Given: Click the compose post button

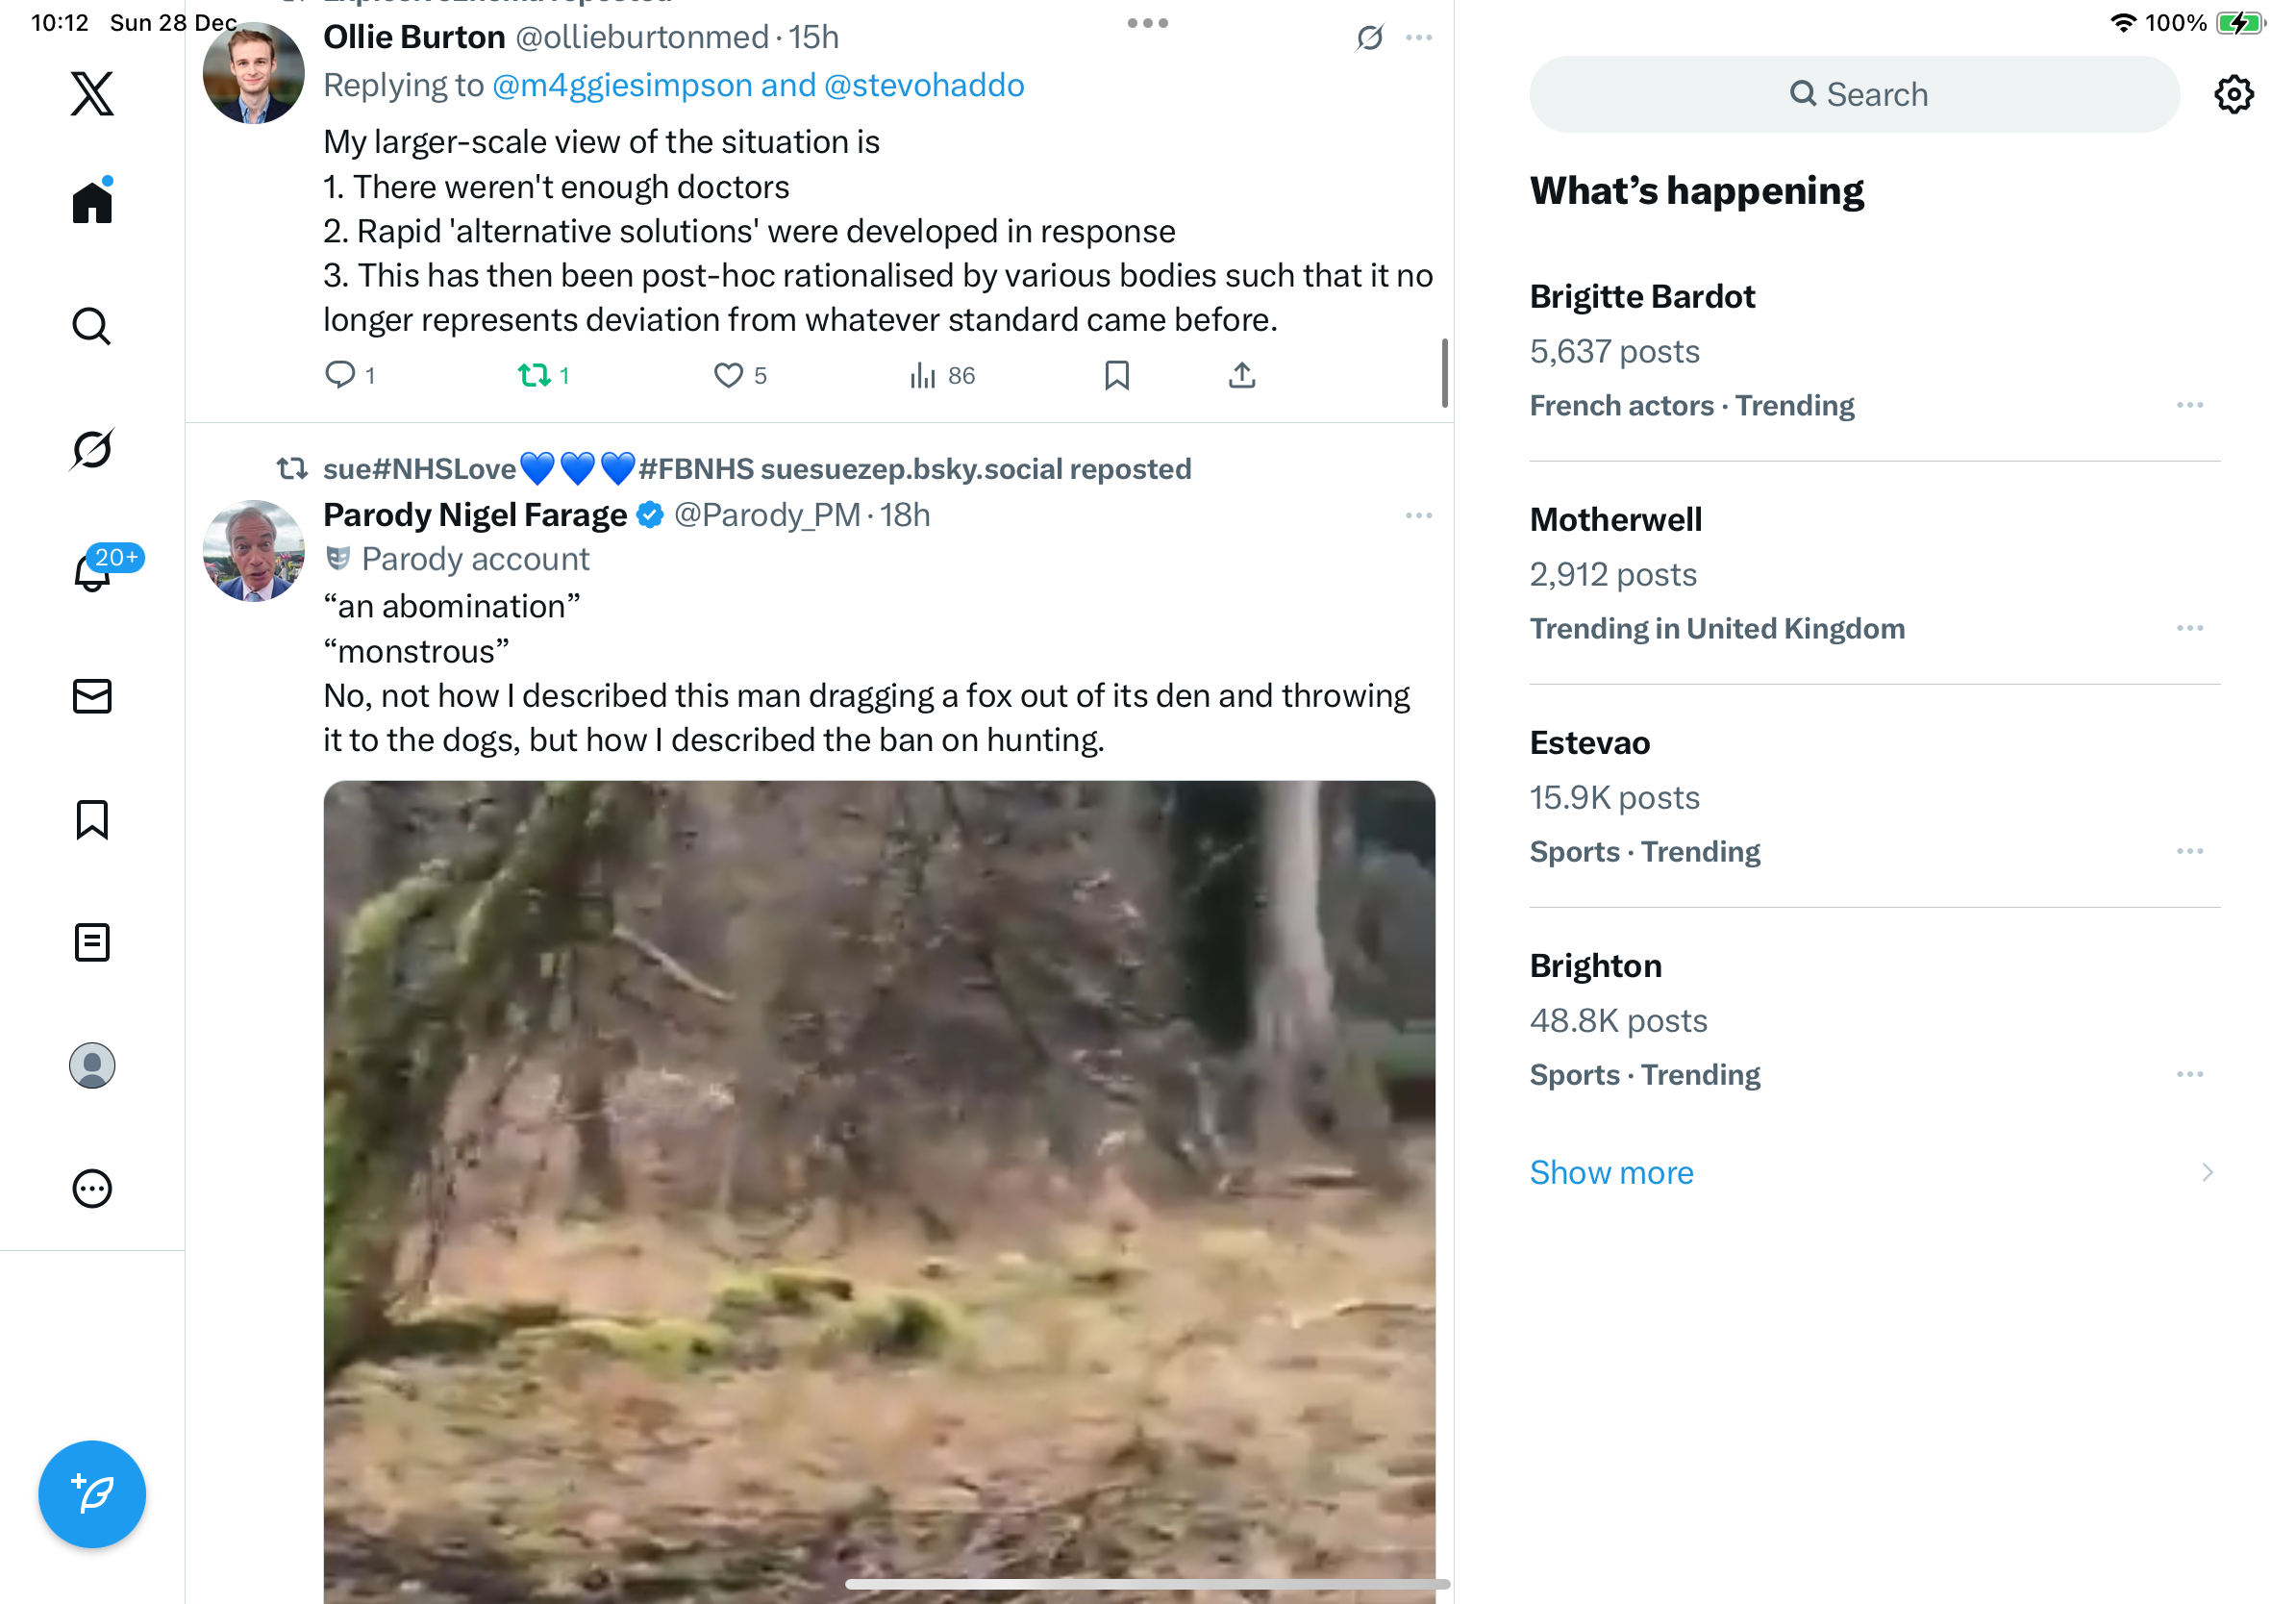Looking at the screenshot, I should point(92,1494).
